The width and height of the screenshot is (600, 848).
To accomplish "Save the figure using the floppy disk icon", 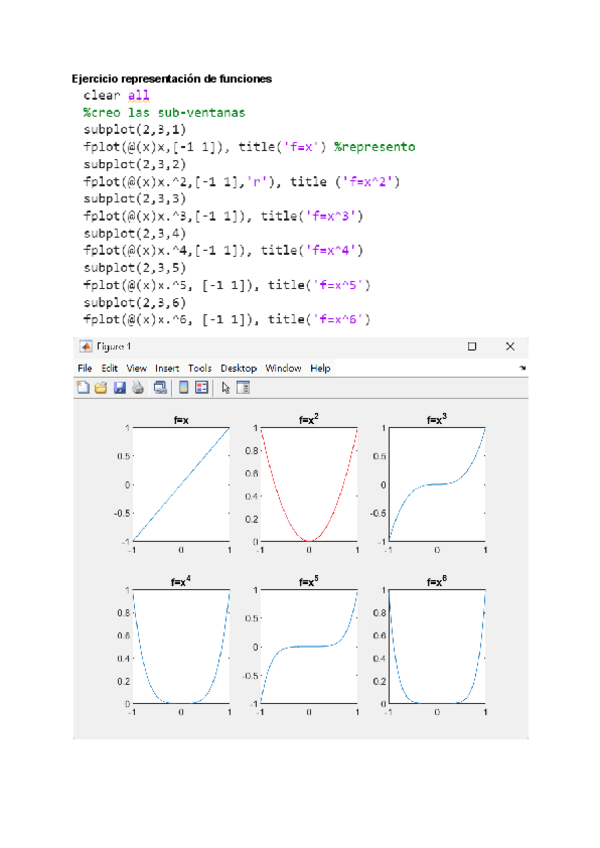I will click(119, 387).
